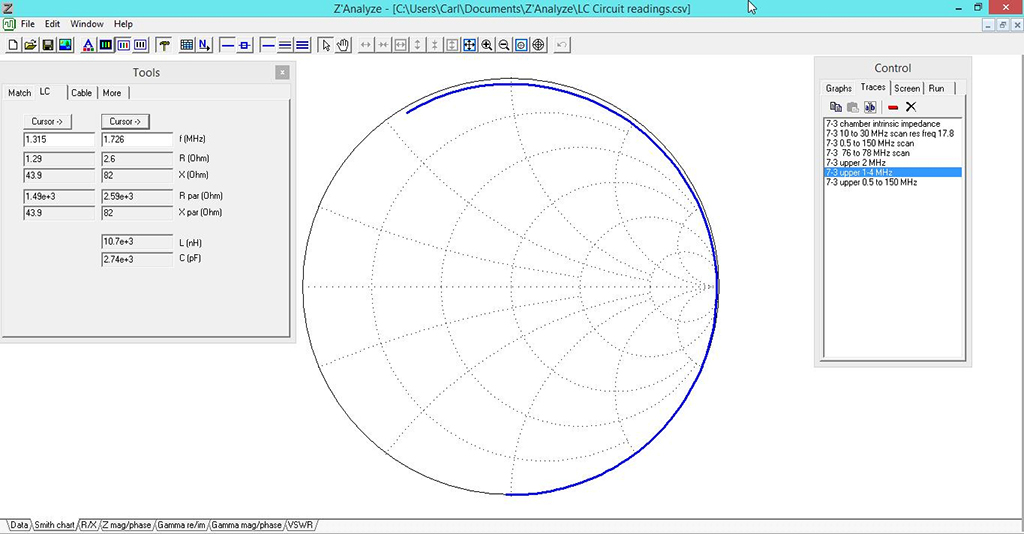This screenshot has height=534, width=1024.
Task: Open the Window menu
Action: point(87,24)
